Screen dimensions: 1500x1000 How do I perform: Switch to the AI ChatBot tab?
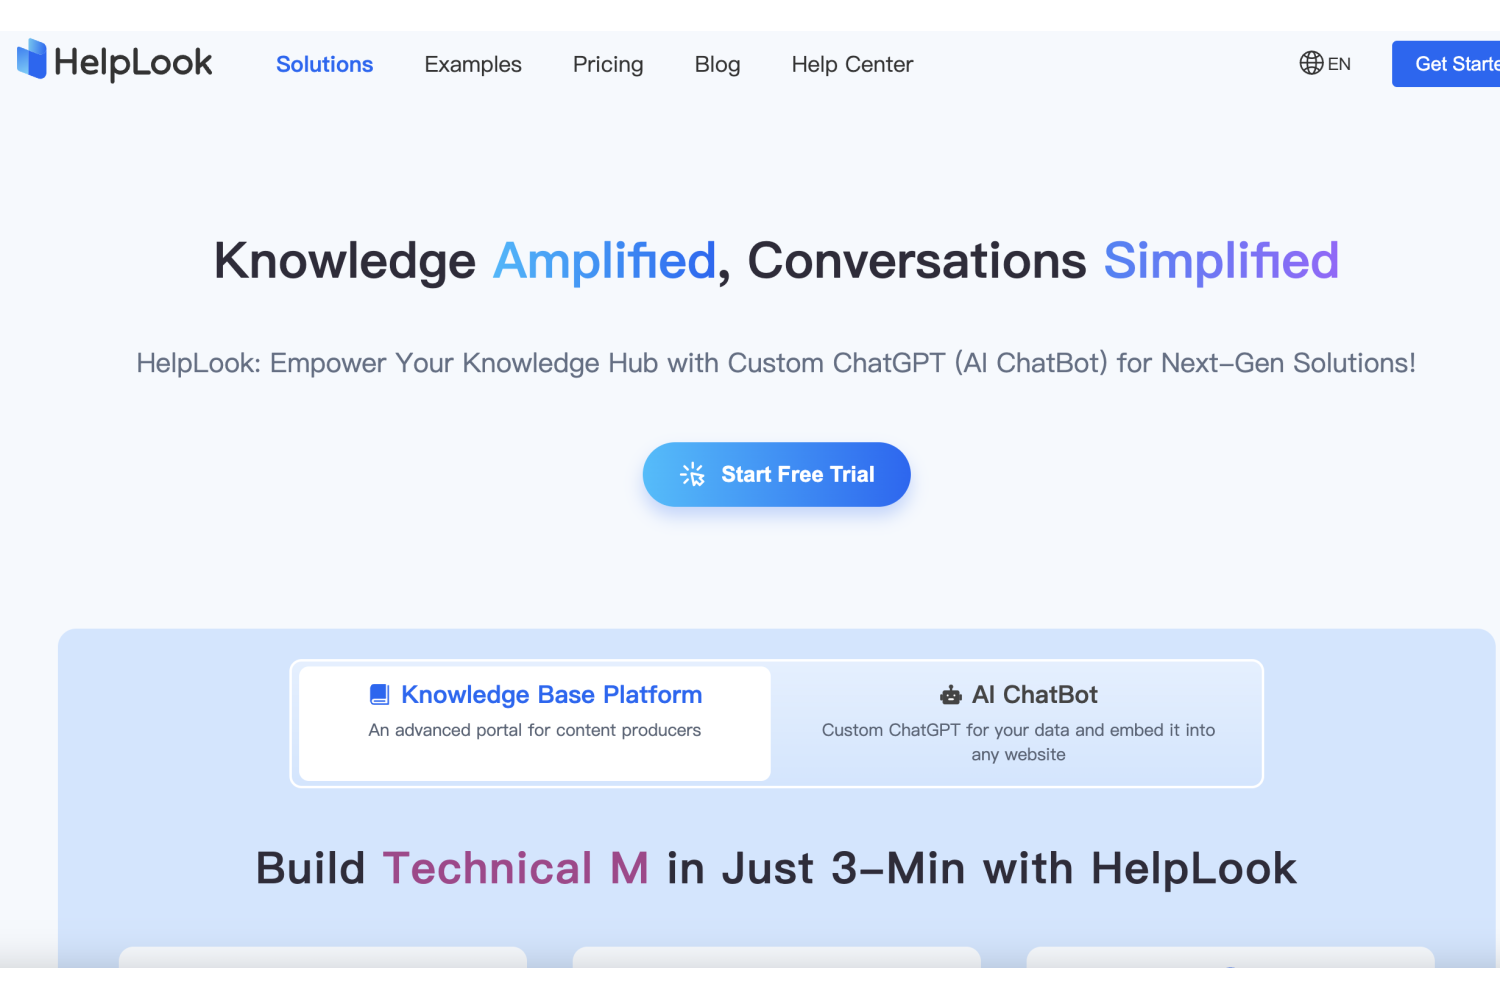tap(1018, 723)
